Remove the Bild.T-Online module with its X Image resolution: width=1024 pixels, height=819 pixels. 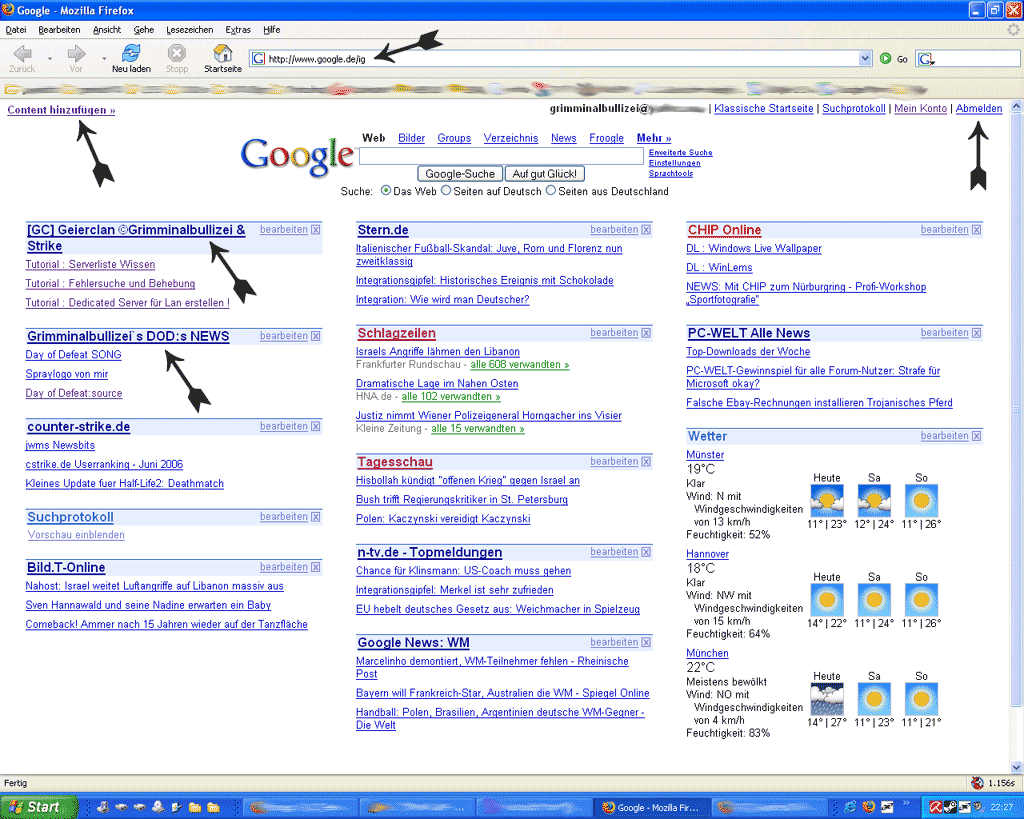click(315, 568)
